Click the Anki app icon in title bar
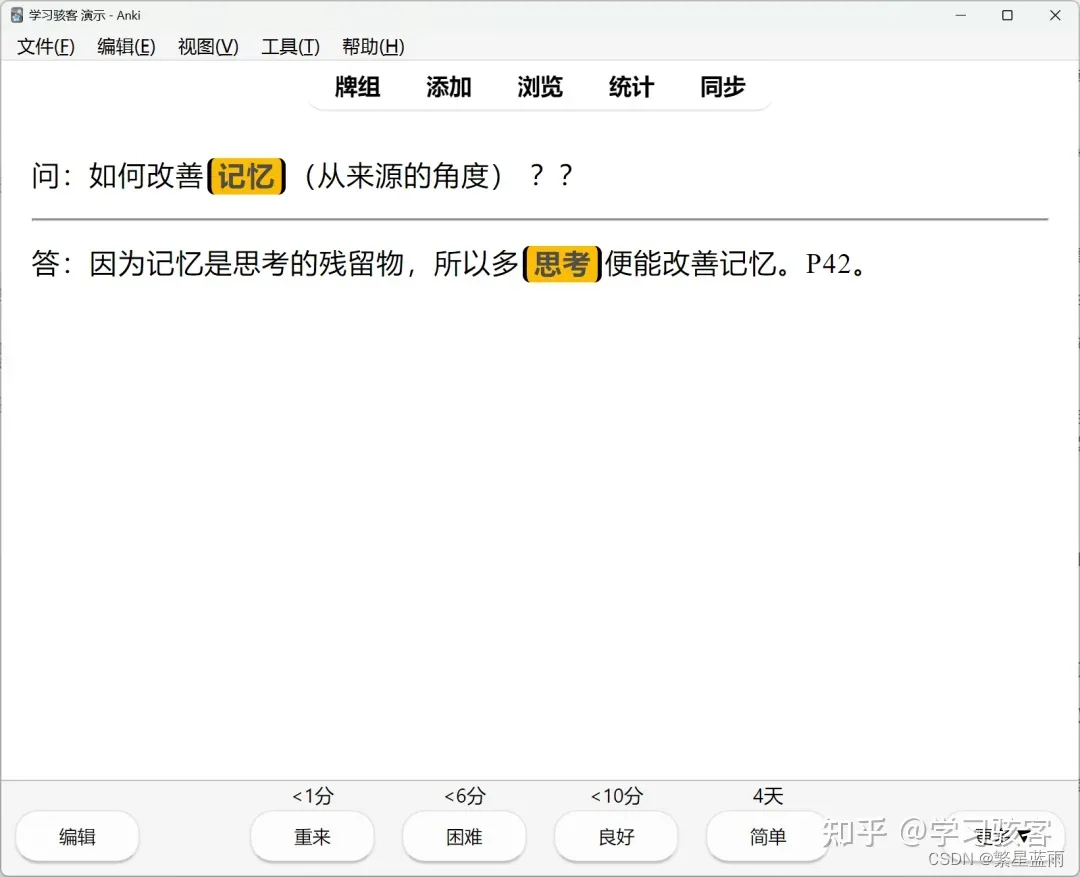1080x877 pixels. 17,15
